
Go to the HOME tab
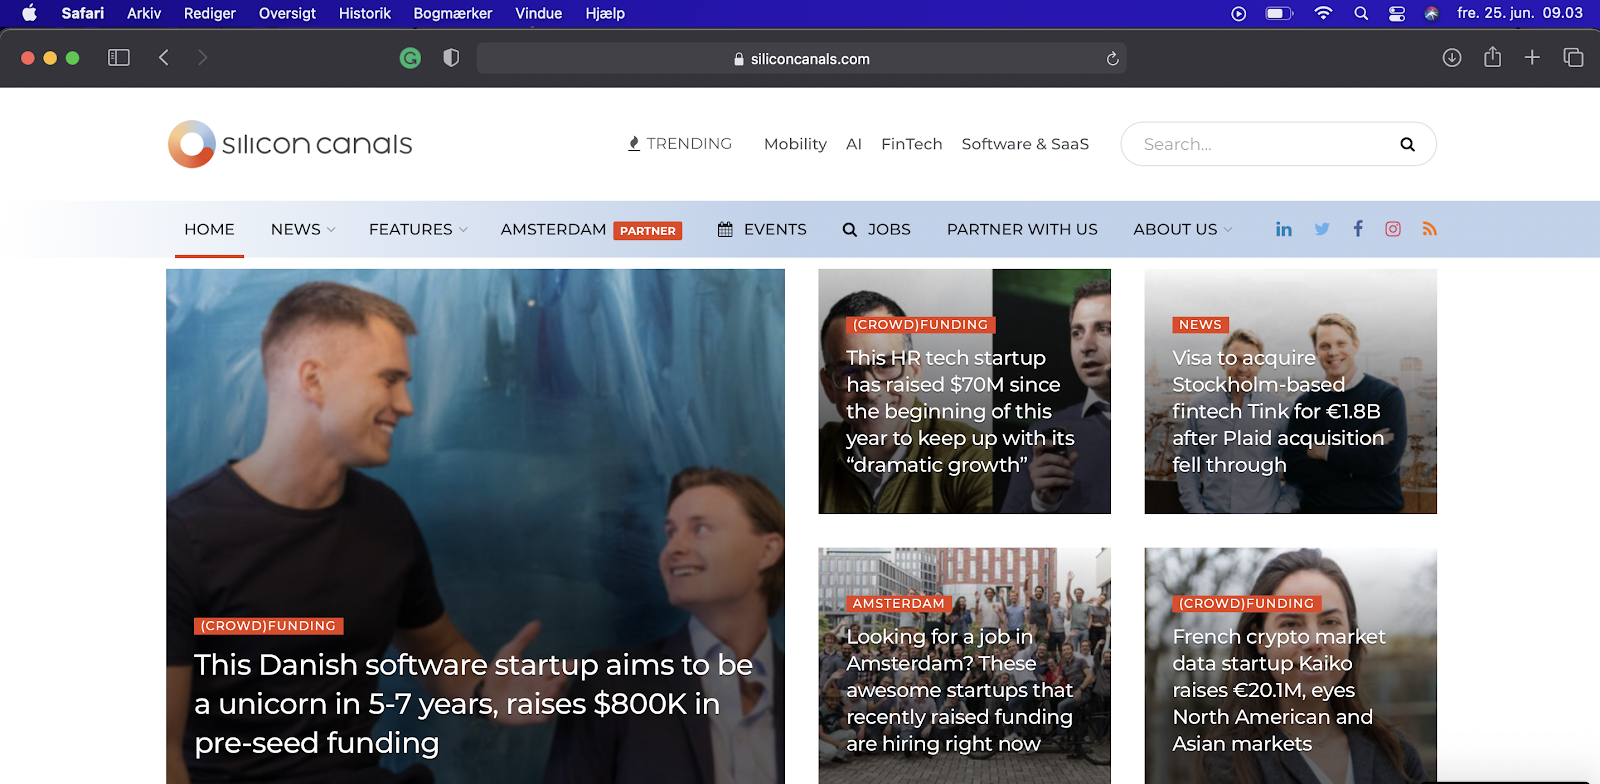pyautogui.click(x=209, y=229)
